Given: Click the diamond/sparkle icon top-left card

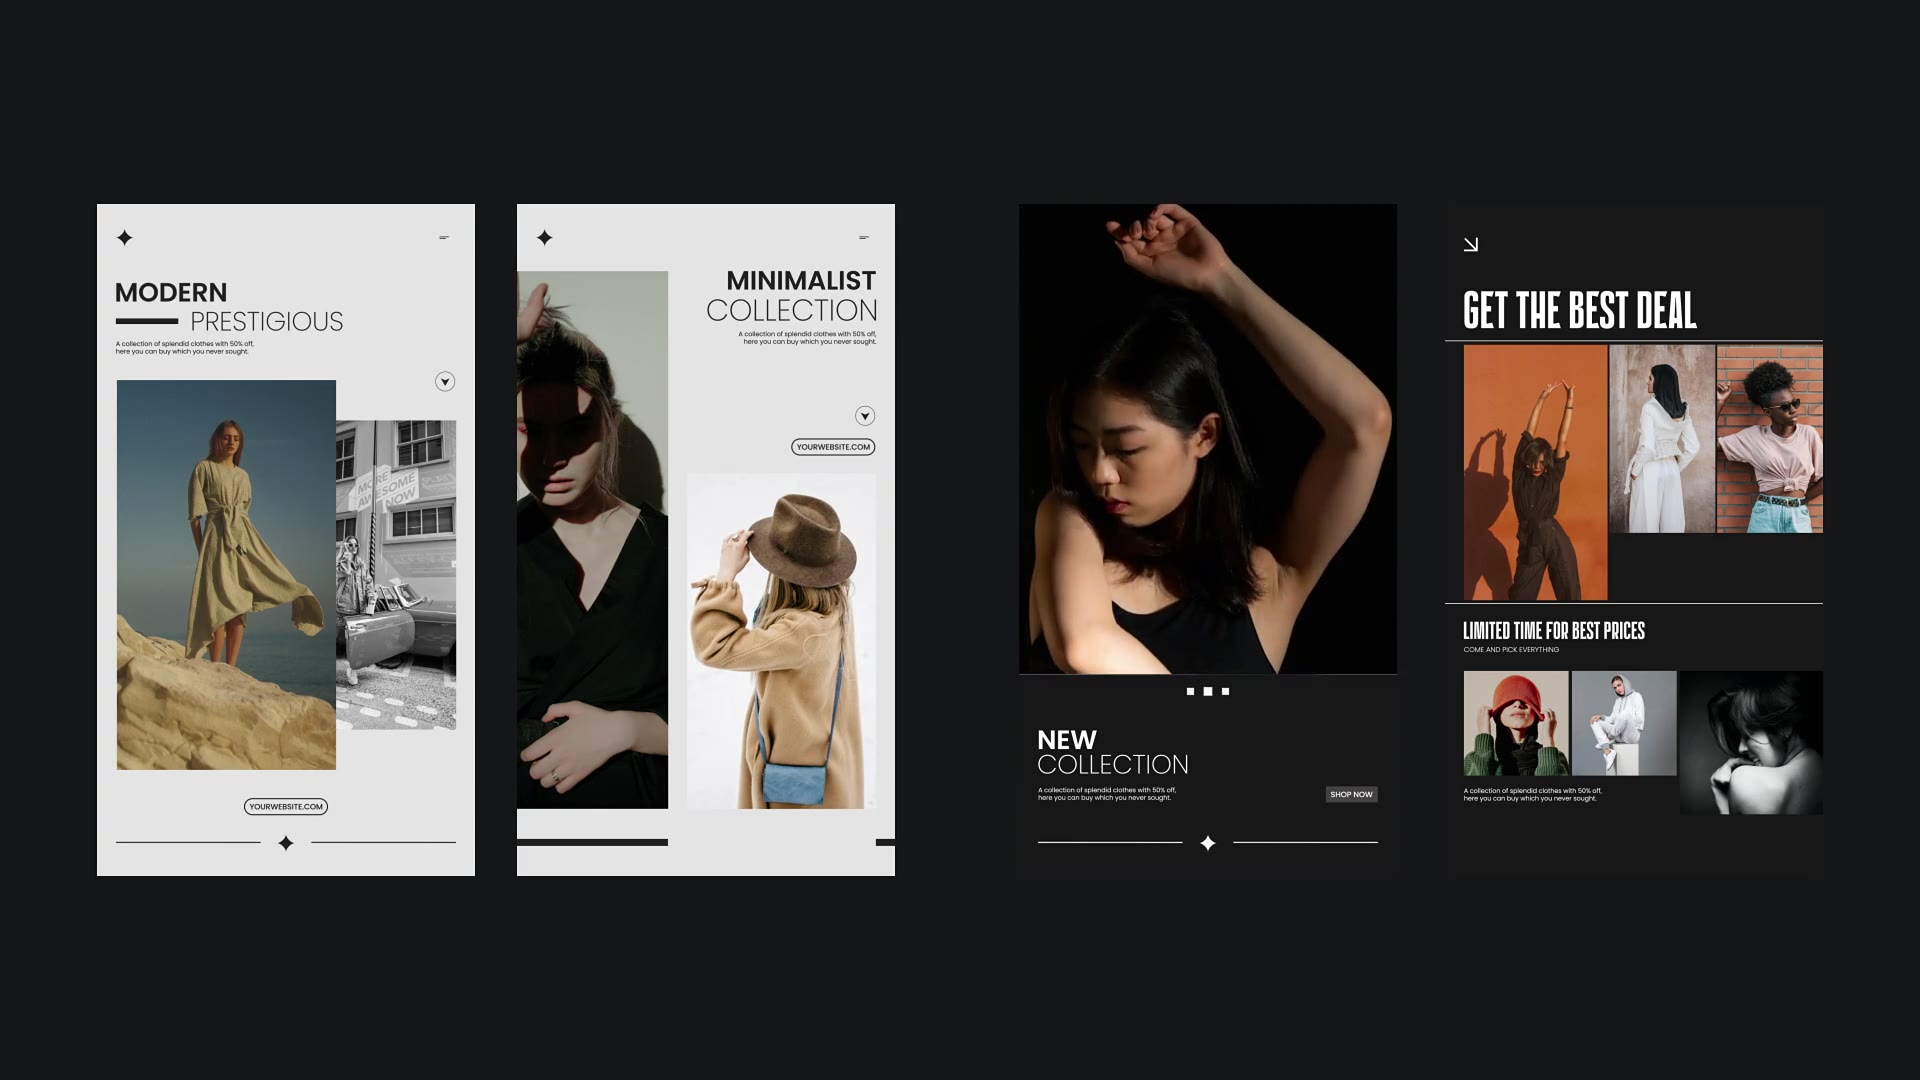Looking at the screenshot, I should 125,237.
